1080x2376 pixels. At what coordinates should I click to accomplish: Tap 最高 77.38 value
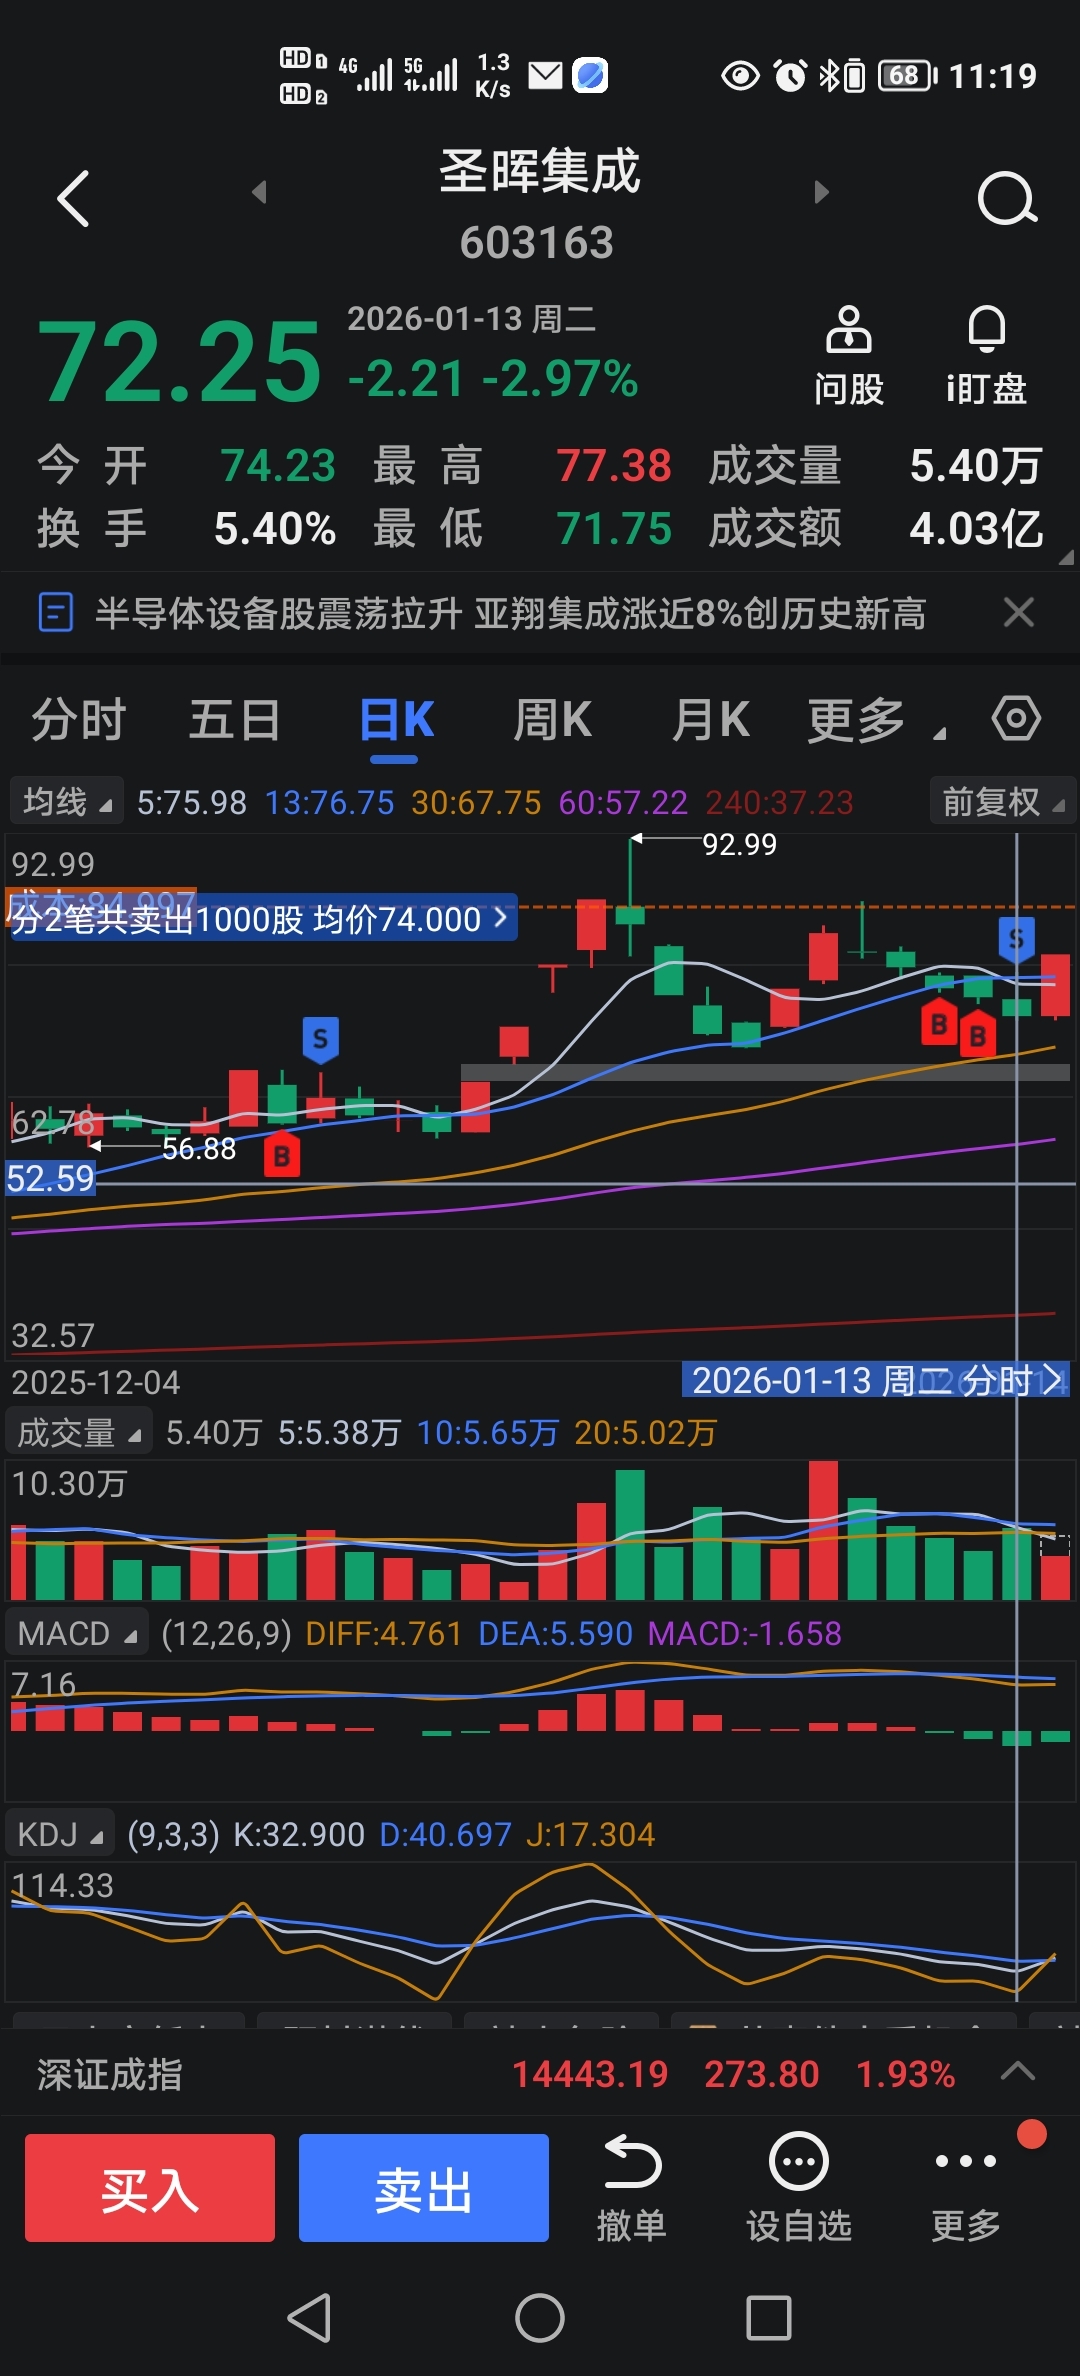pos(614,465)
